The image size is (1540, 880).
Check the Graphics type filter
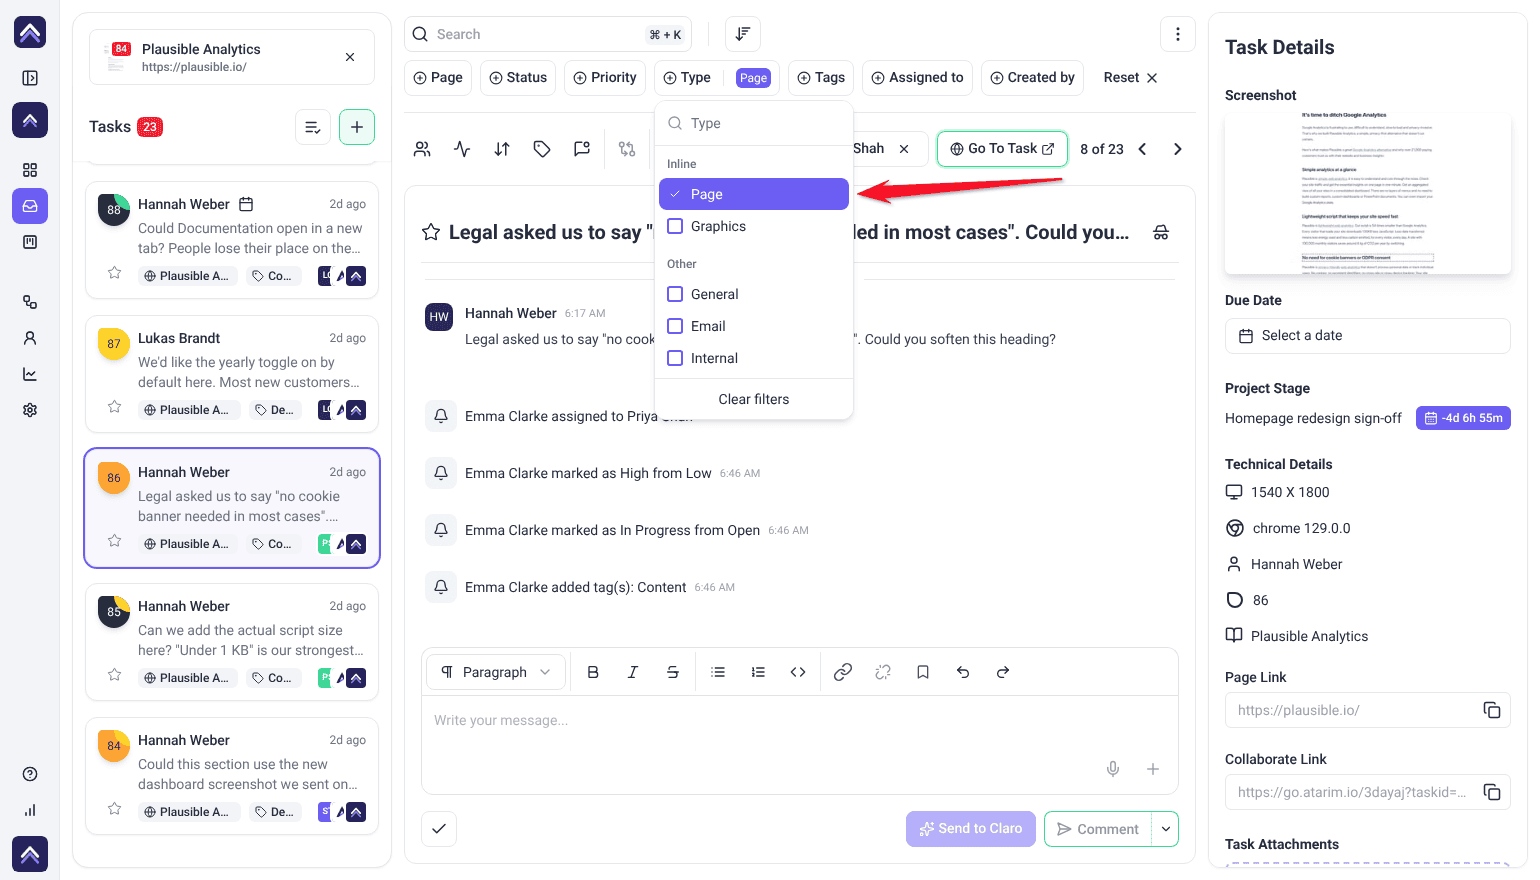point(675,226)
